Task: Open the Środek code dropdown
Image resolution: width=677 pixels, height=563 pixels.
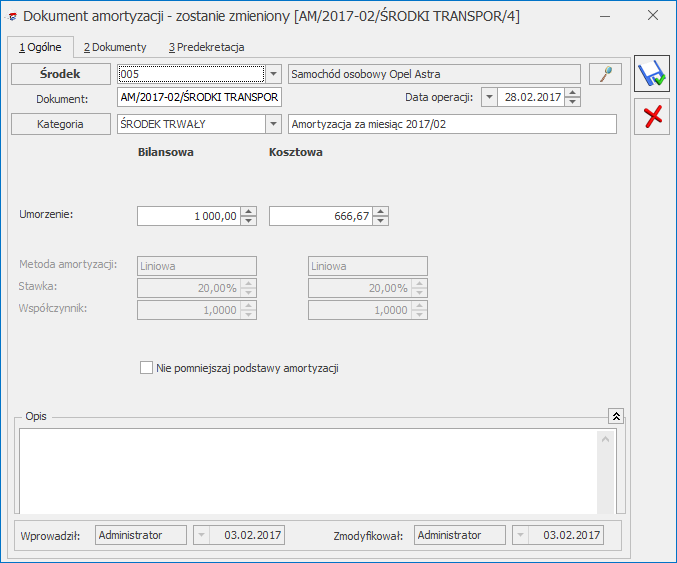Action: point(274,74)
